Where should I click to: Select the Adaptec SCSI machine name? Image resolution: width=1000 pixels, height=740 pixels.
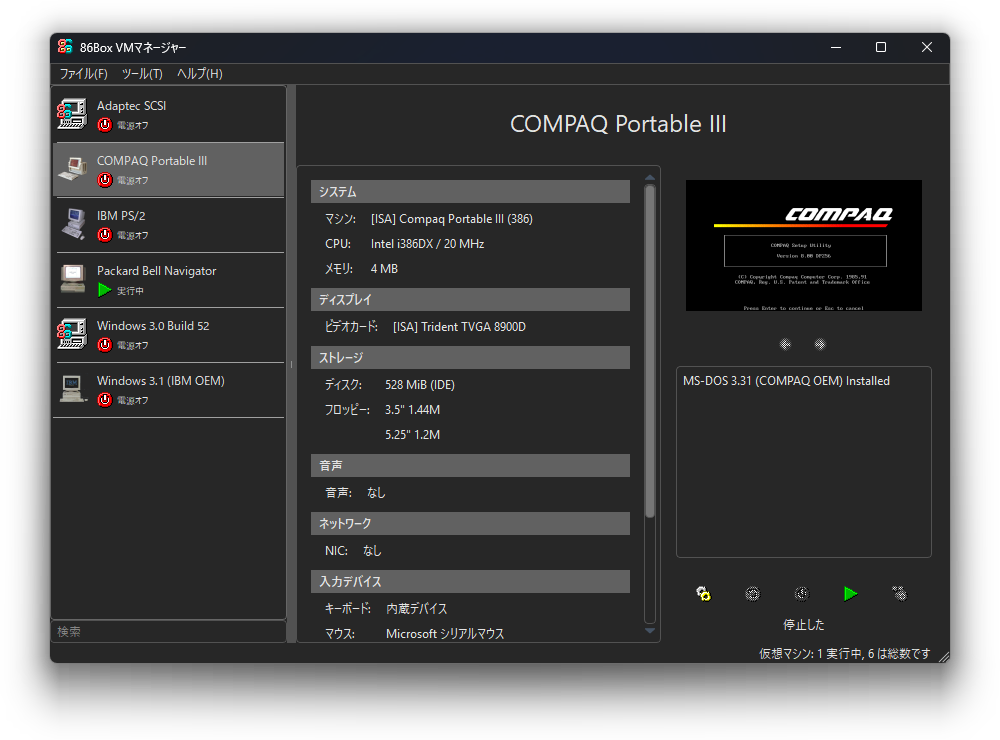click(131, 106)
